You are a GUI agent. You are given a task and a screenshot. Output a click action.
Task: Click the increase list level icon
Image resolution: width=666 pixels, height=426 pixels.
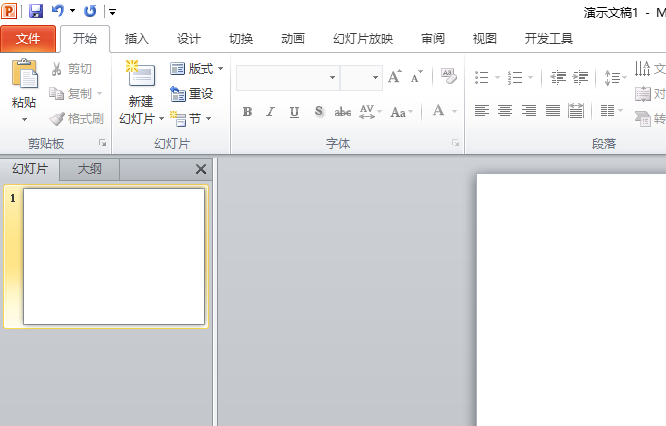(x=580, y=78)
